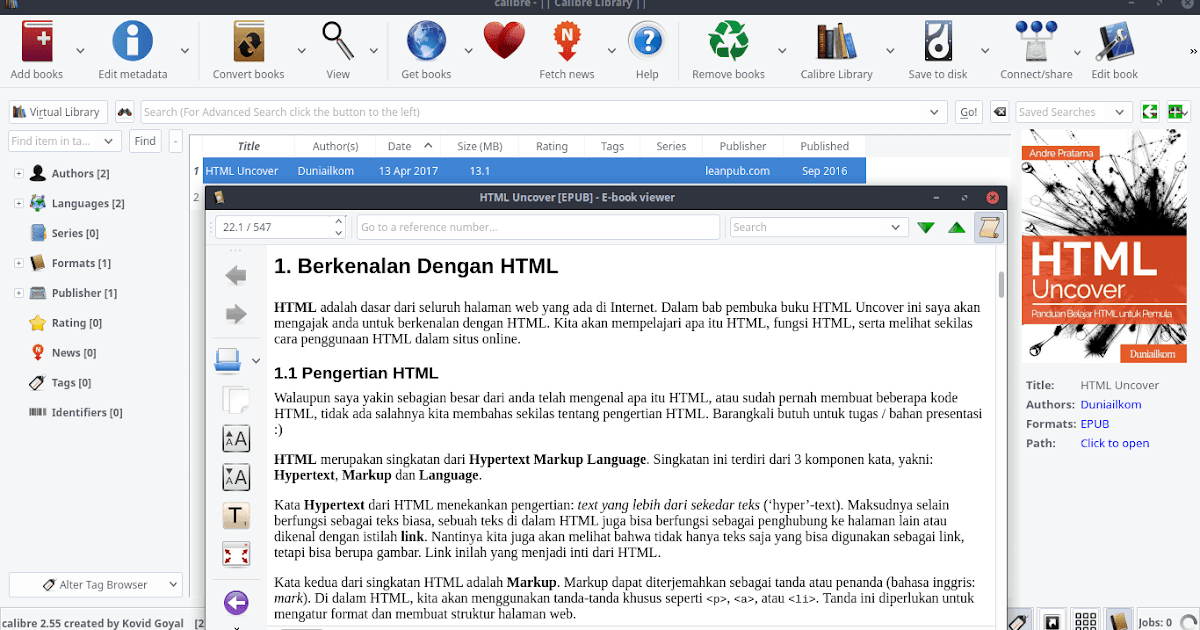The width and height of the screenshot is (1200, 630).
Task: Click the Go! search button
Action: point(968,112)
